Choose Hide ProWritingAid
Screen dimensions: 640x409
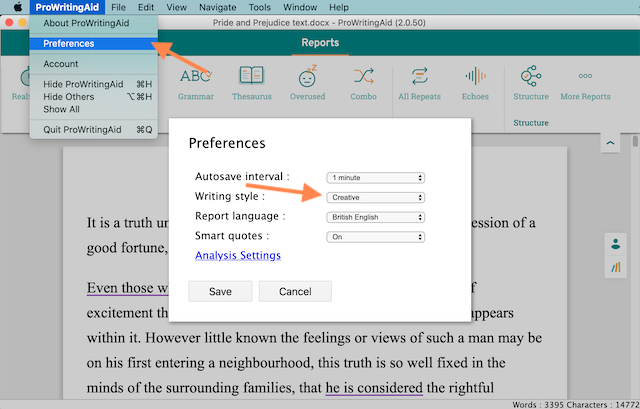pyautogui.click(x=93, y=84)
